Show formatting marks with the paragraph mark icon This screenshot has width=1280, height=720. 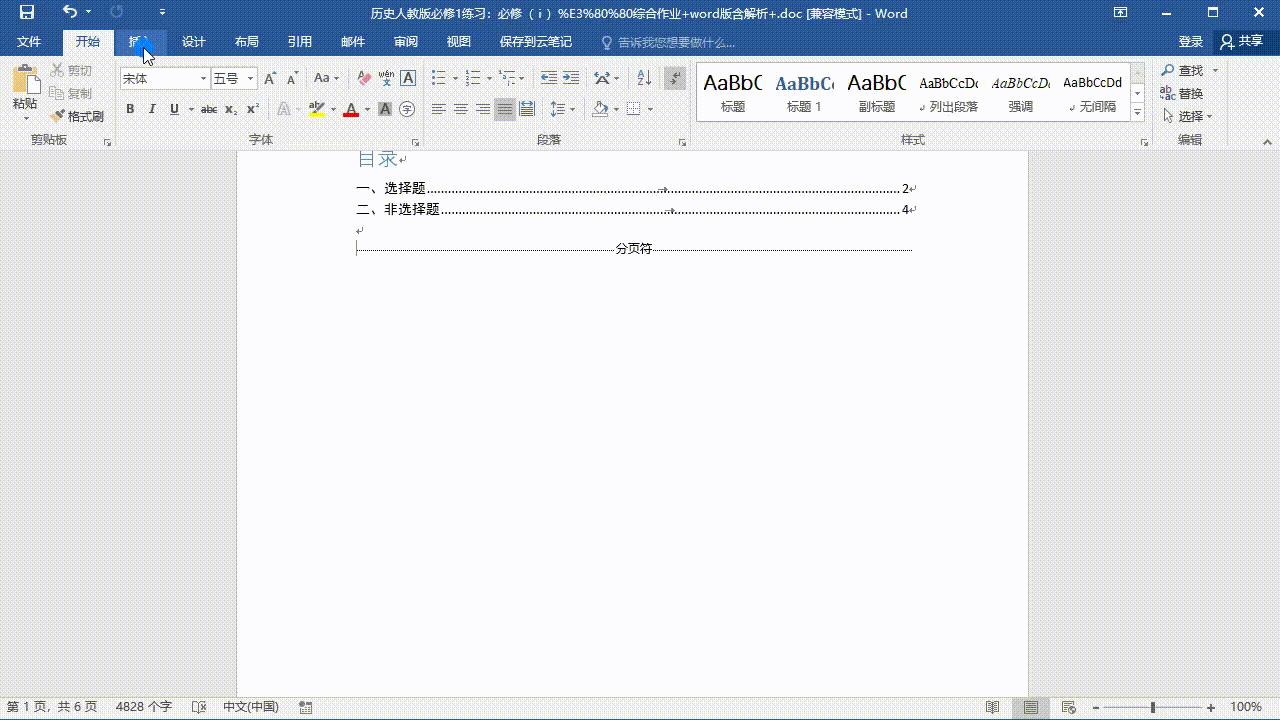(674, 77)
